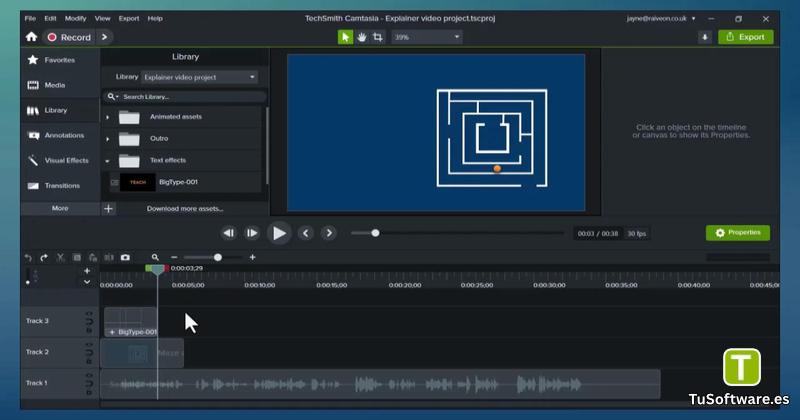
Task: Click the timeline zoom slider handle
Action: pyautogui.click(x=218, y=258)
